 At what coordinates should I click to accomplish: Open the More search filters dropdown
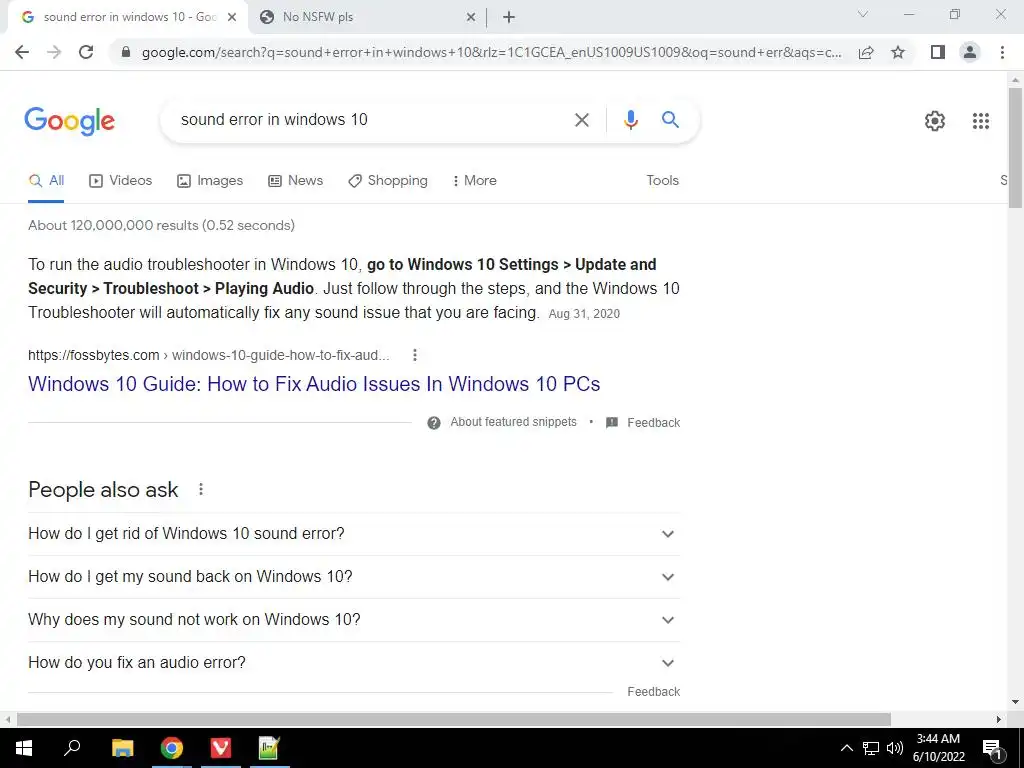click(x=474, y=181)
